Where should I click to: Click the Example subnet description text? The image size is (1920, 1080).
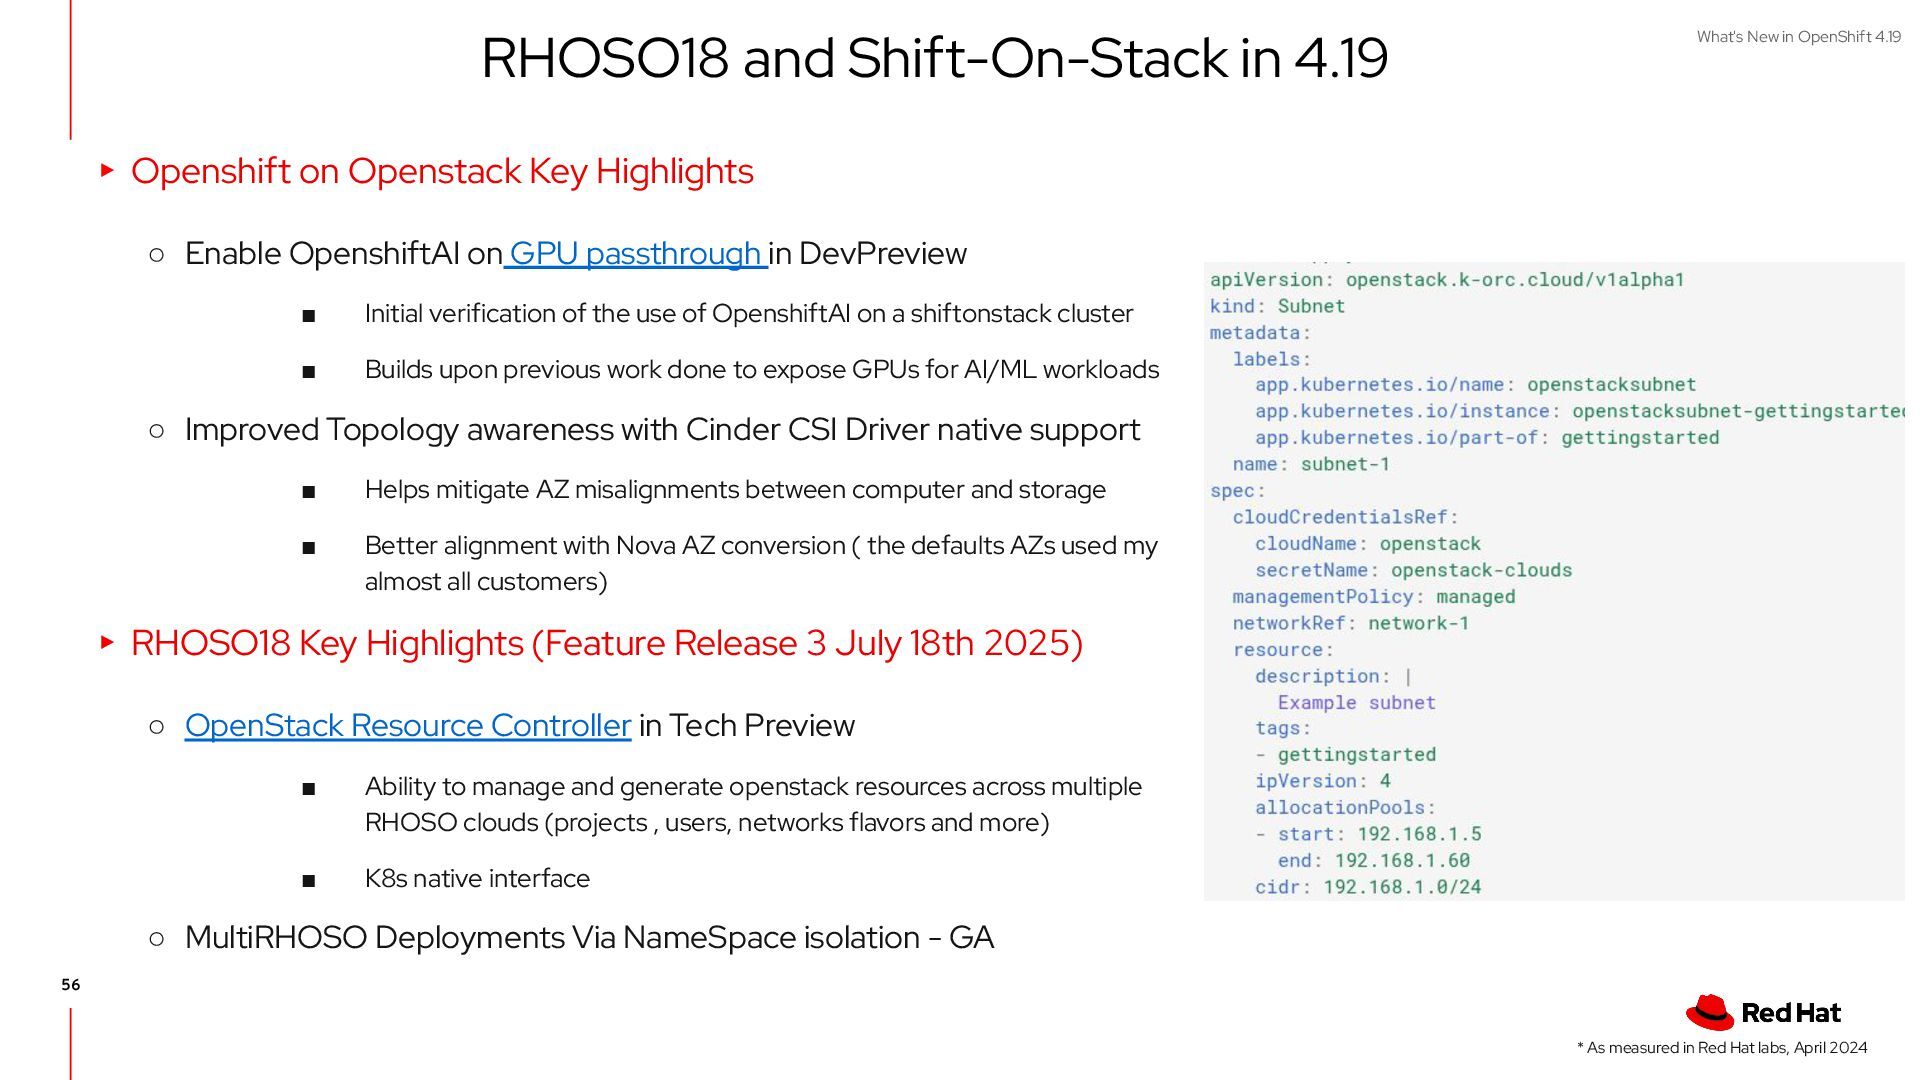pos(1356,703)
